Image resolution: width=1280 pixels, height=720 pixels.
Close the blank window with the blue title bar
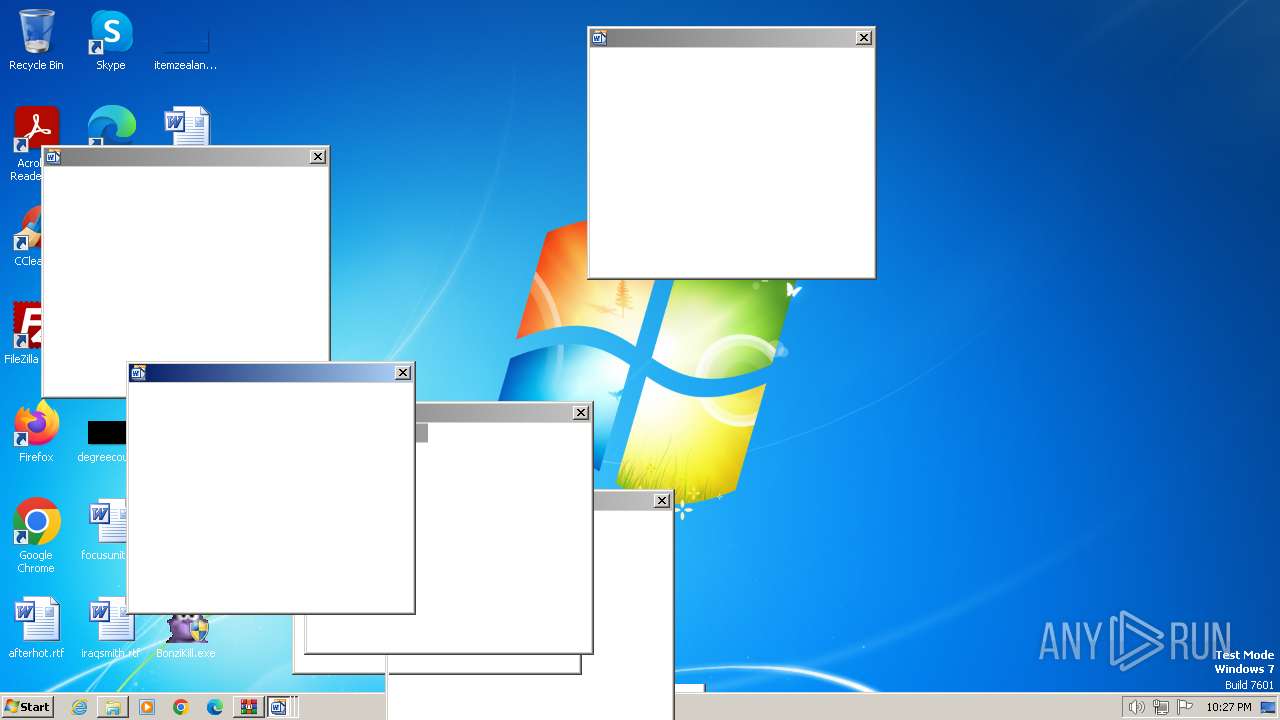[x=403, y=373]
